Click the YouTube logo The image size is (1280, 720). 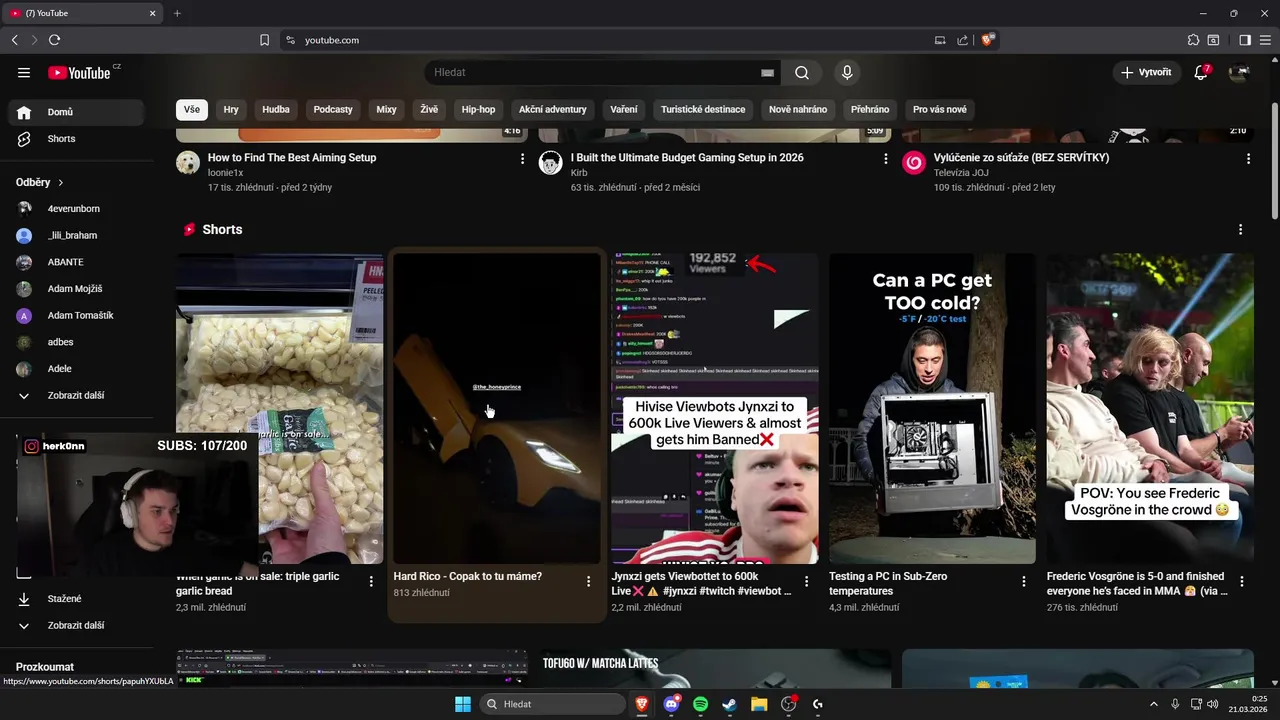tap(80, 72)
